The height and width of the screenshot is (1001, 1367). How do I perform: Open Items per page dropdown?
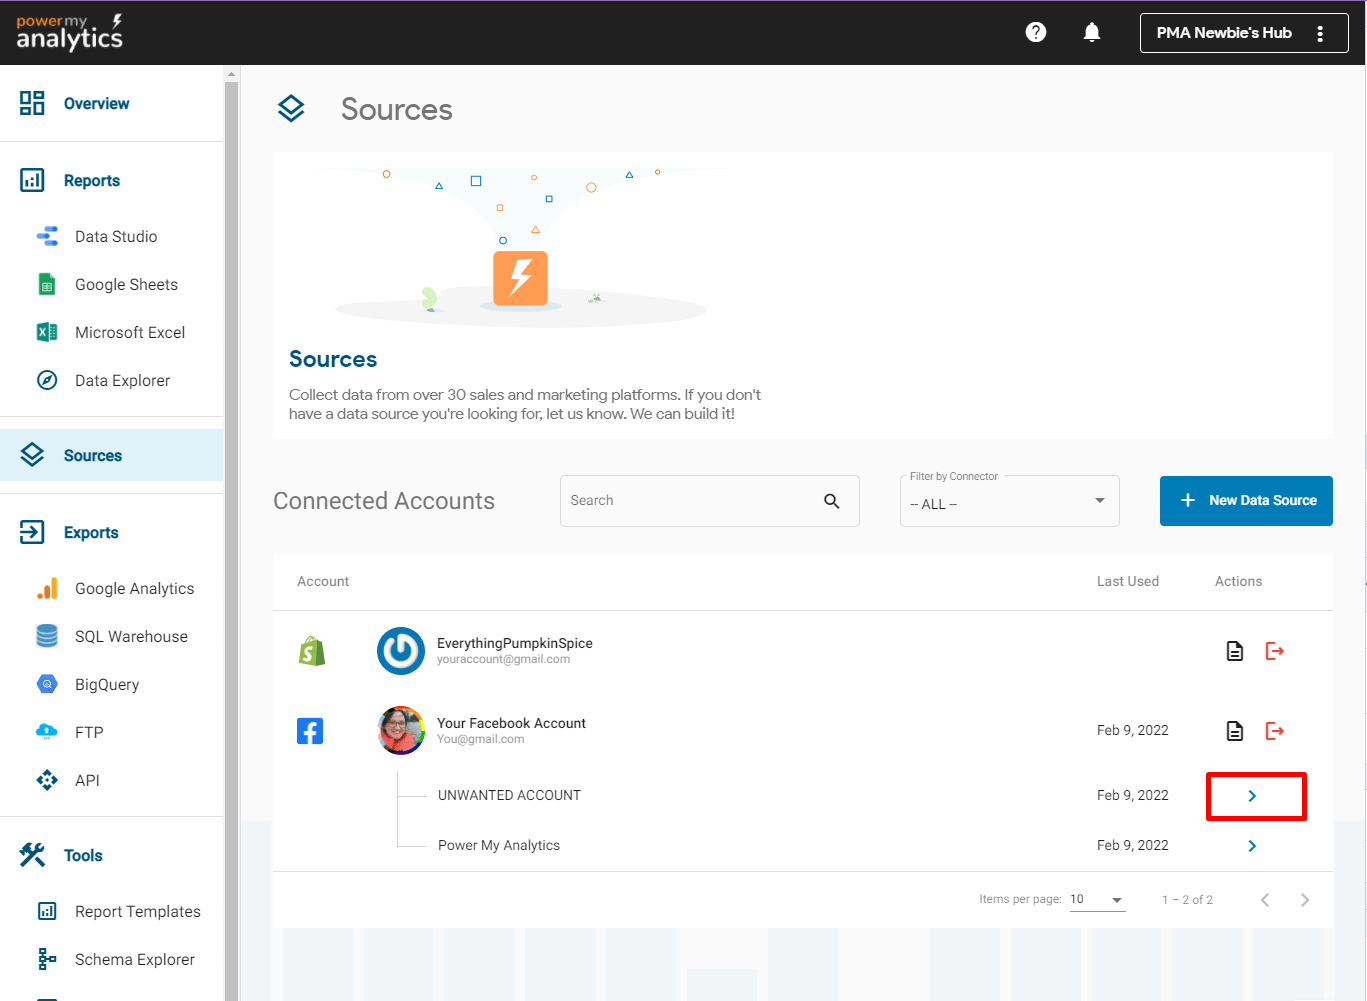(1097, 900)
